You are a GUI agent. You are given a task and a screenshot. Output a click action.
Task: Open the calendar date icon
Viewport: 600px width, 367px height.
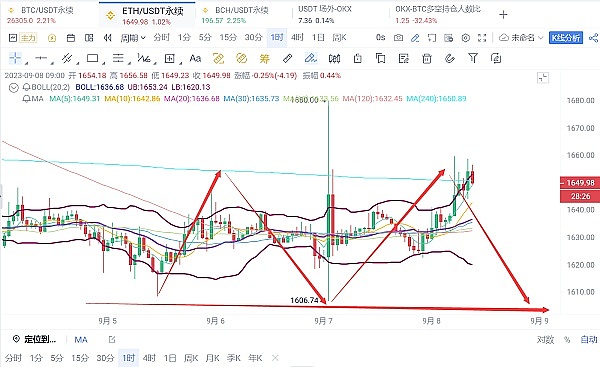tap(70, 38)
